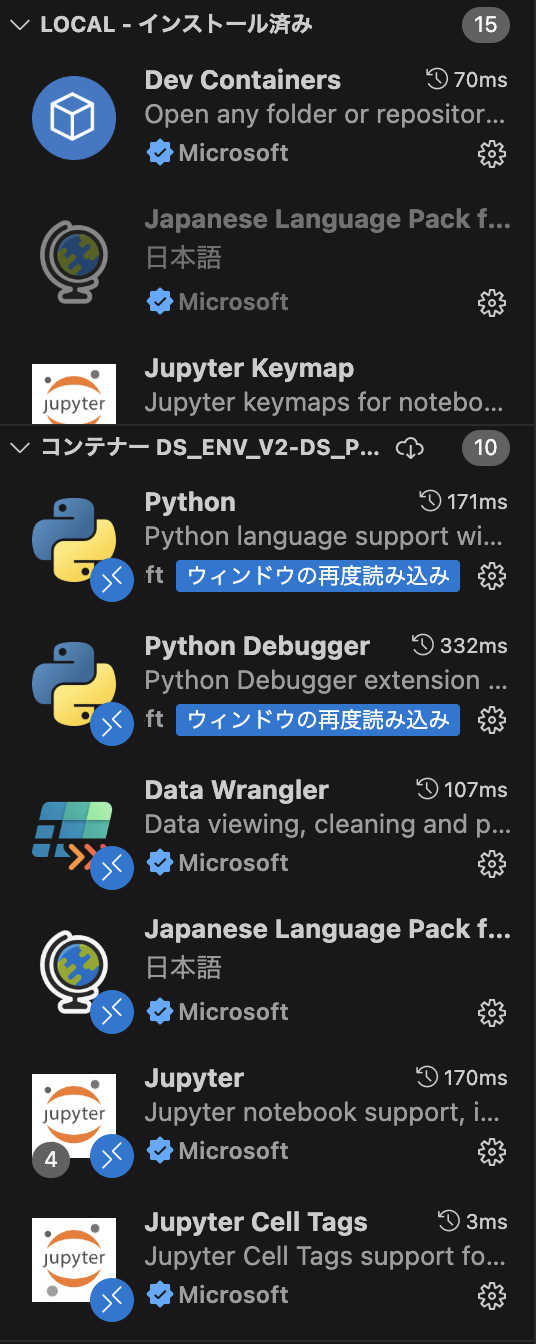
Task: Click description 'Open any folder or repositor...'
Action: pyautogui.click(x=327, y=116)
